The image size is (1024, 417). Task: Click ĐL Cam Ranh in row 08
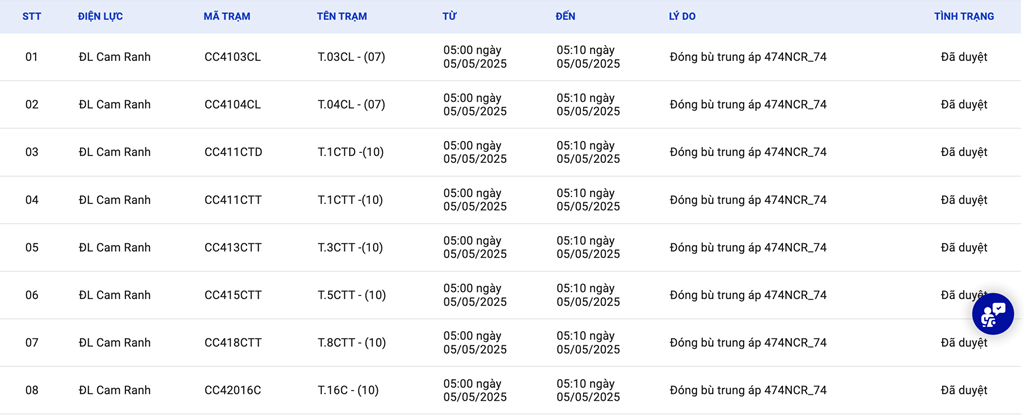click(114, 390)
